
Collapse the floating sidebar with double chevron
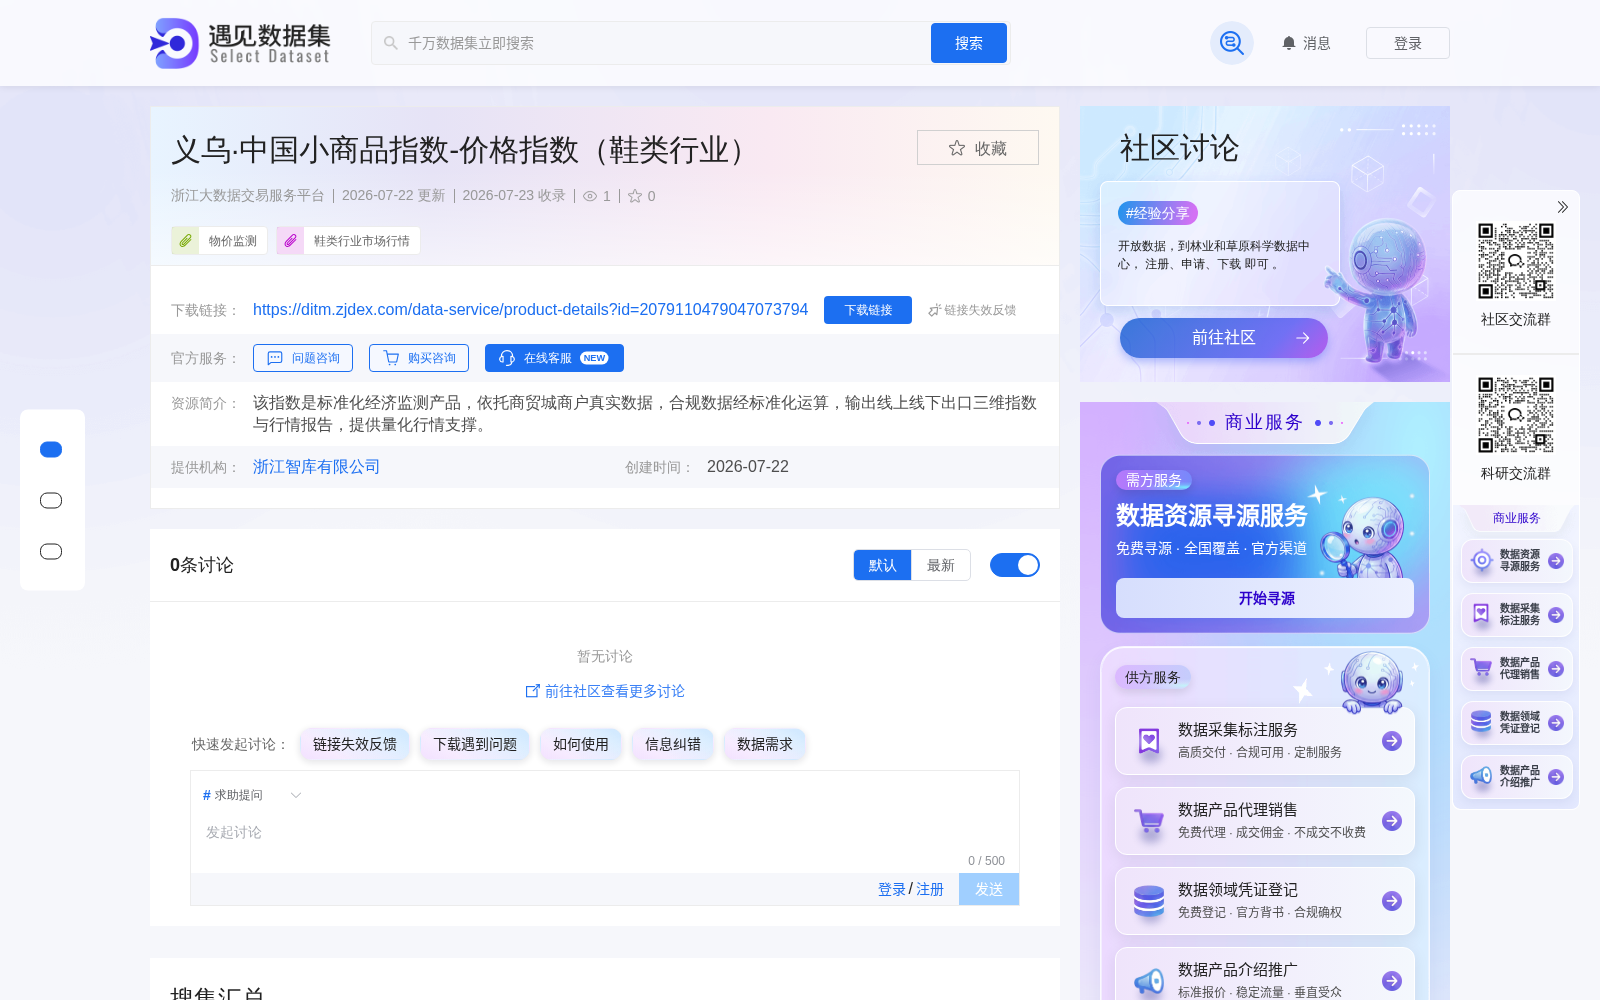click(x=1563, y=207)
